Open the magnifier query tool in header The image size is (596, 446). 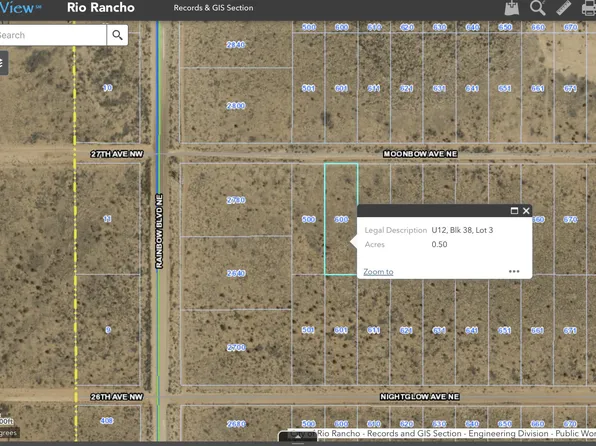coord(537,8)
